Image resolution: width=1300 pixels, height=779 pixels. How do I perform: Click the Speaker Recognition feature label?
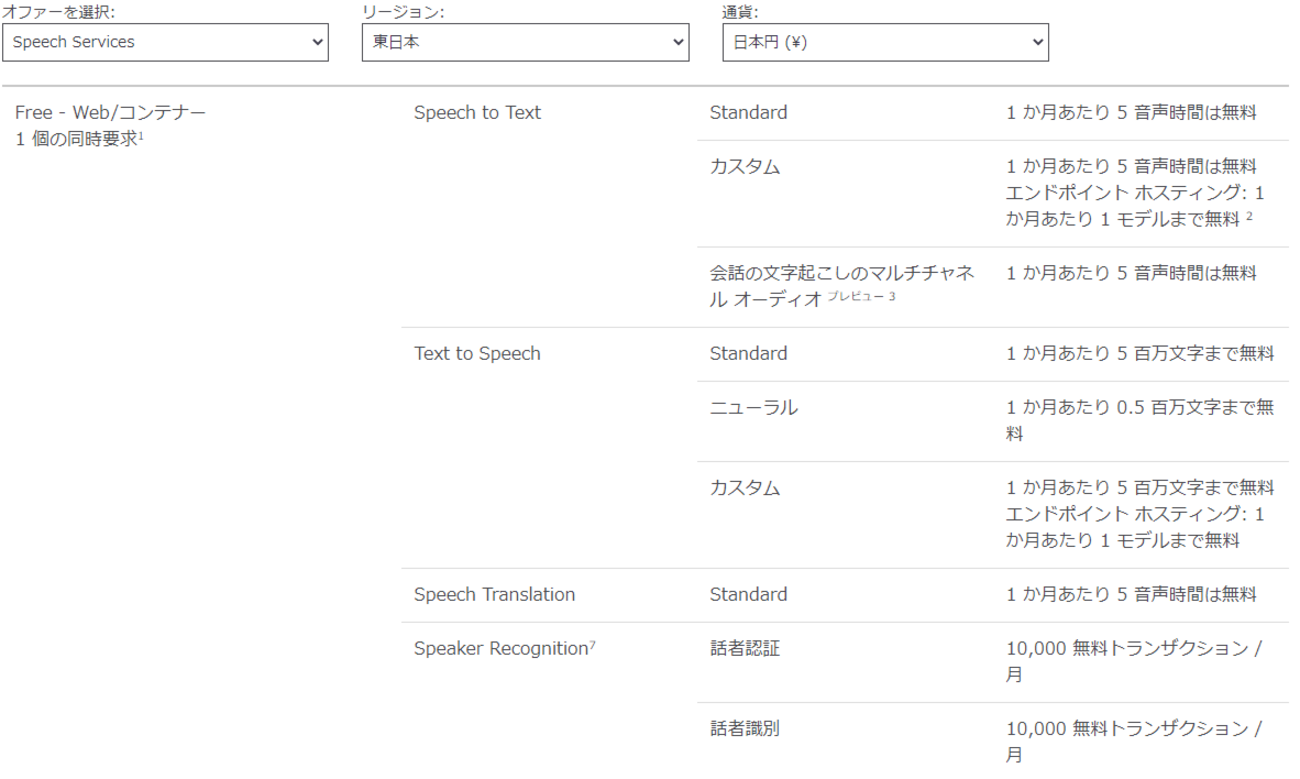[500, 649]
